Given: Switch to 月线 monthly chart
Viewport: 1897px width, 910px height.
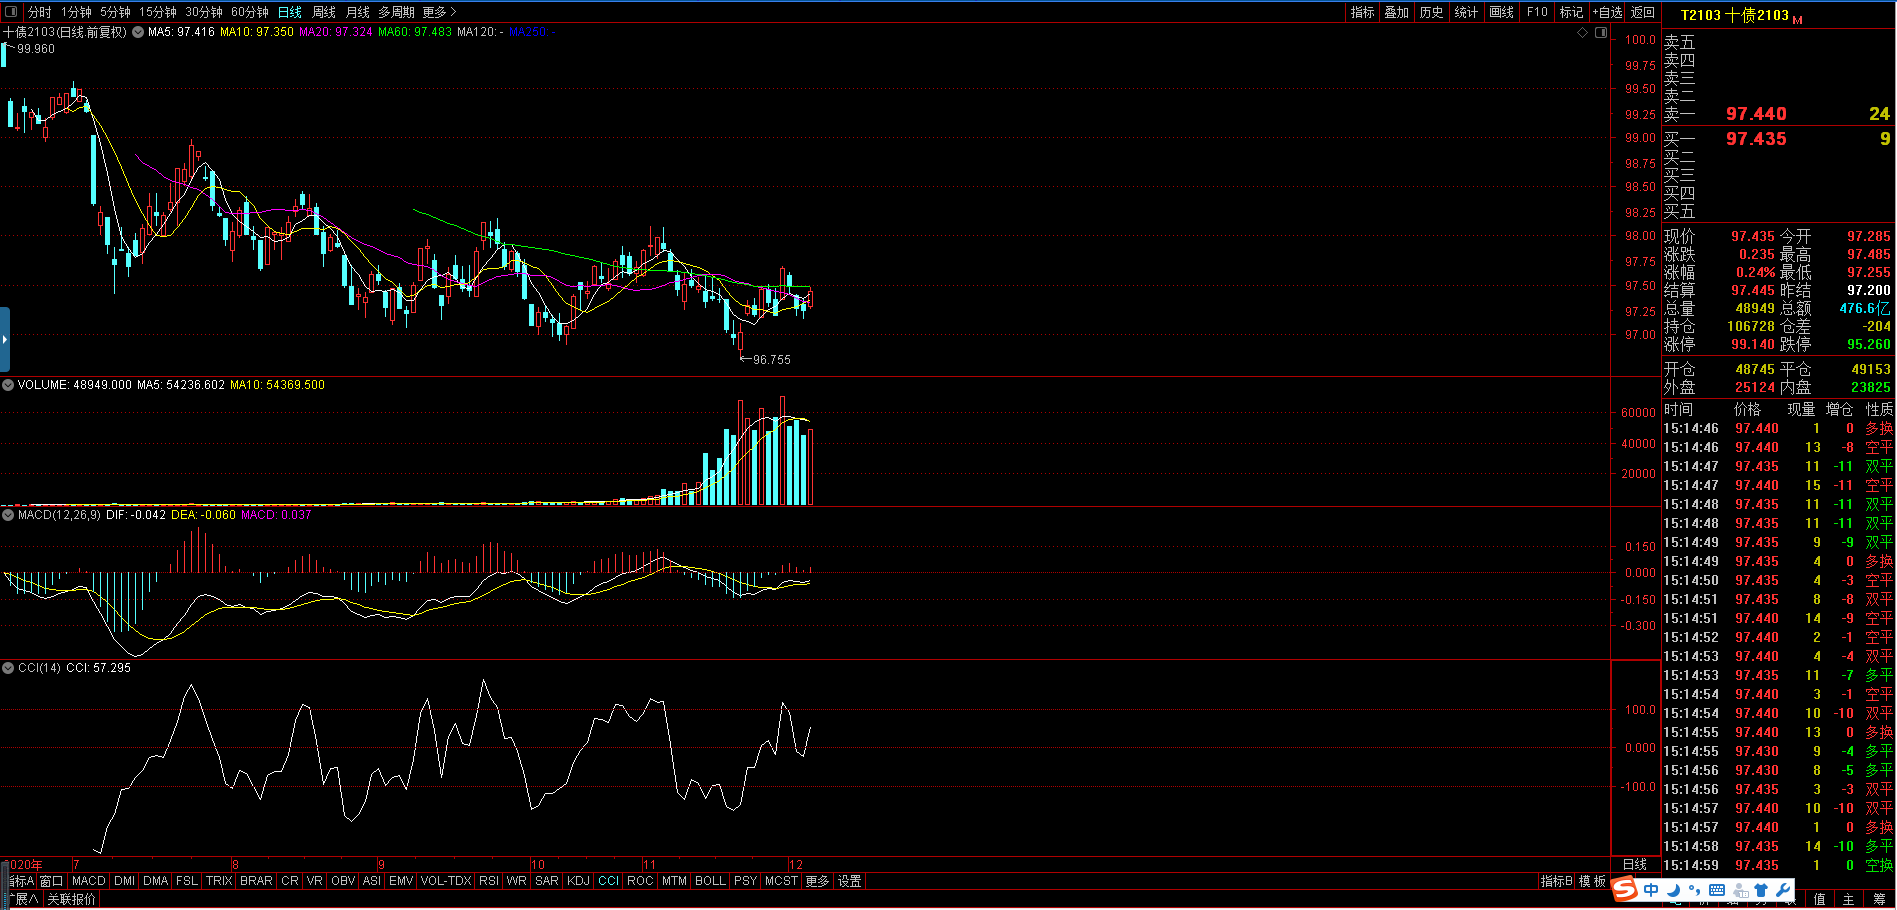Looking at the screenshot, I should click(x=357, y=12).
